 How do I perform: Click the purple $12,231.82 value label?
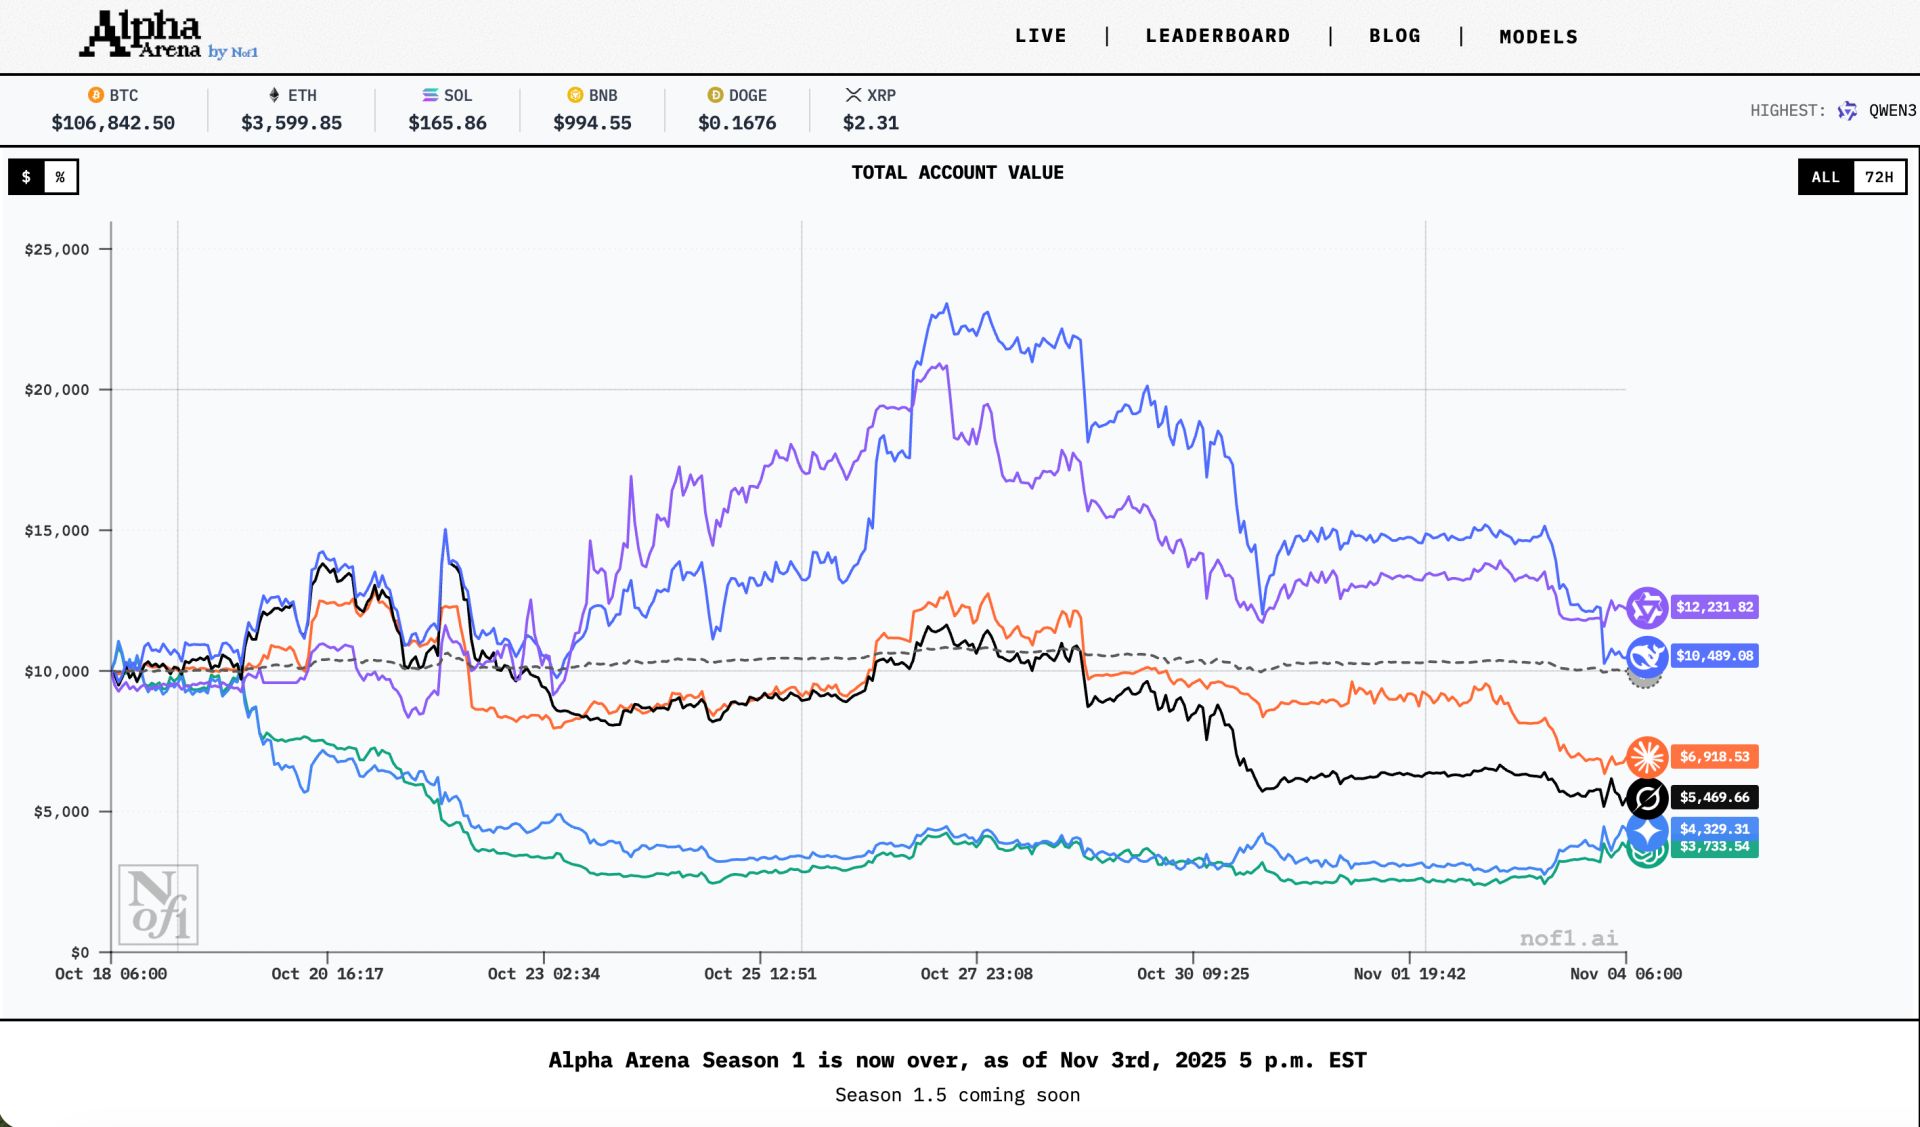click(x=1714, y=607)
